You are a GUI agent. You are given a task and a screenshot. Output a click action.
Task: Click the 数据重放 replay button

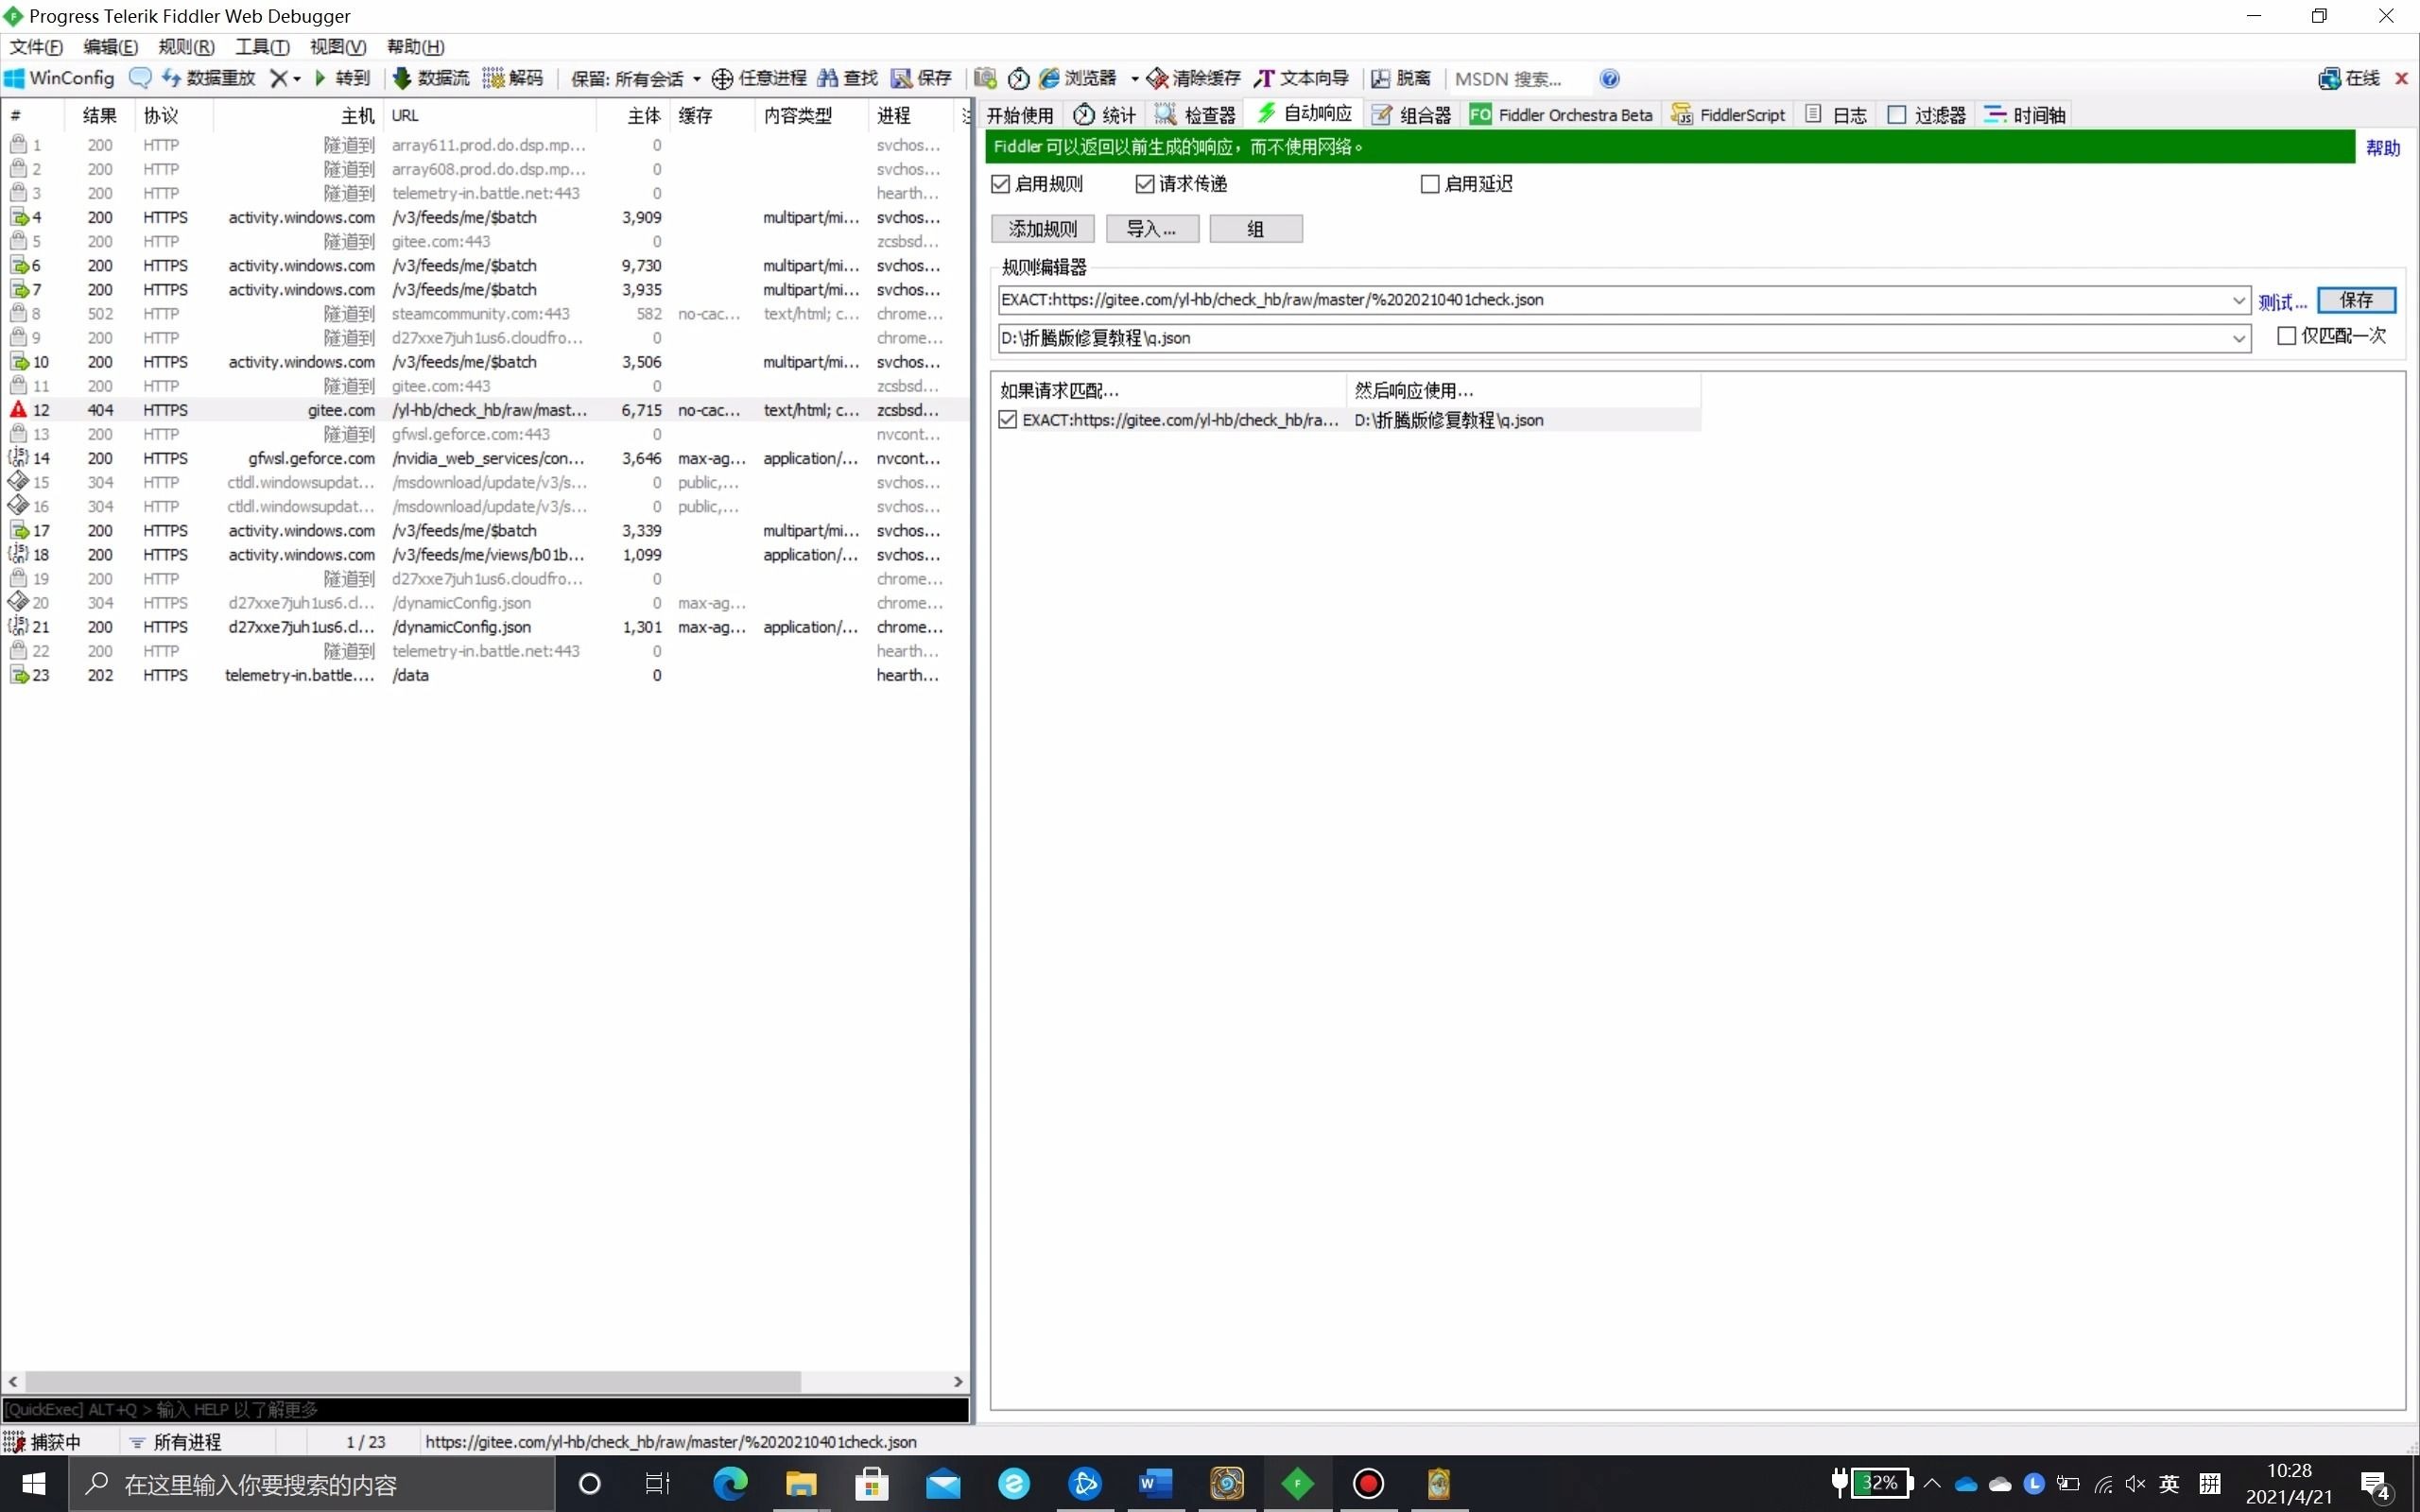point(209,78)
